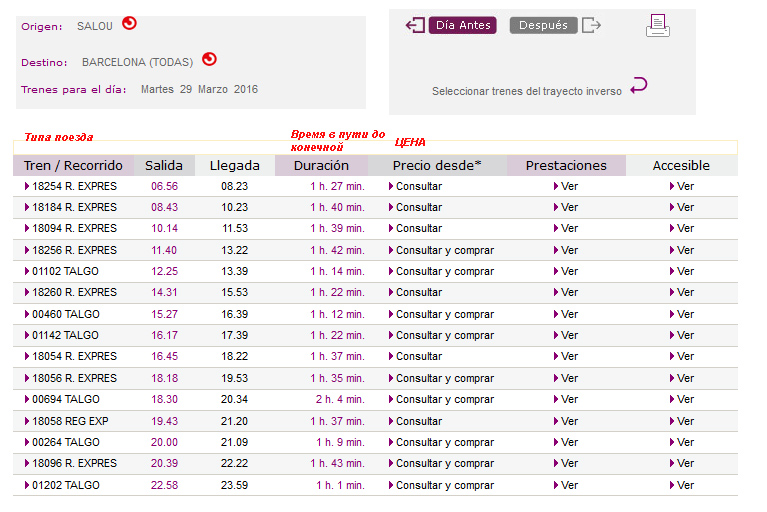Expand train 18256 R. EXPRES route
Screen dimensions: 767x512
tap(71, 250)
